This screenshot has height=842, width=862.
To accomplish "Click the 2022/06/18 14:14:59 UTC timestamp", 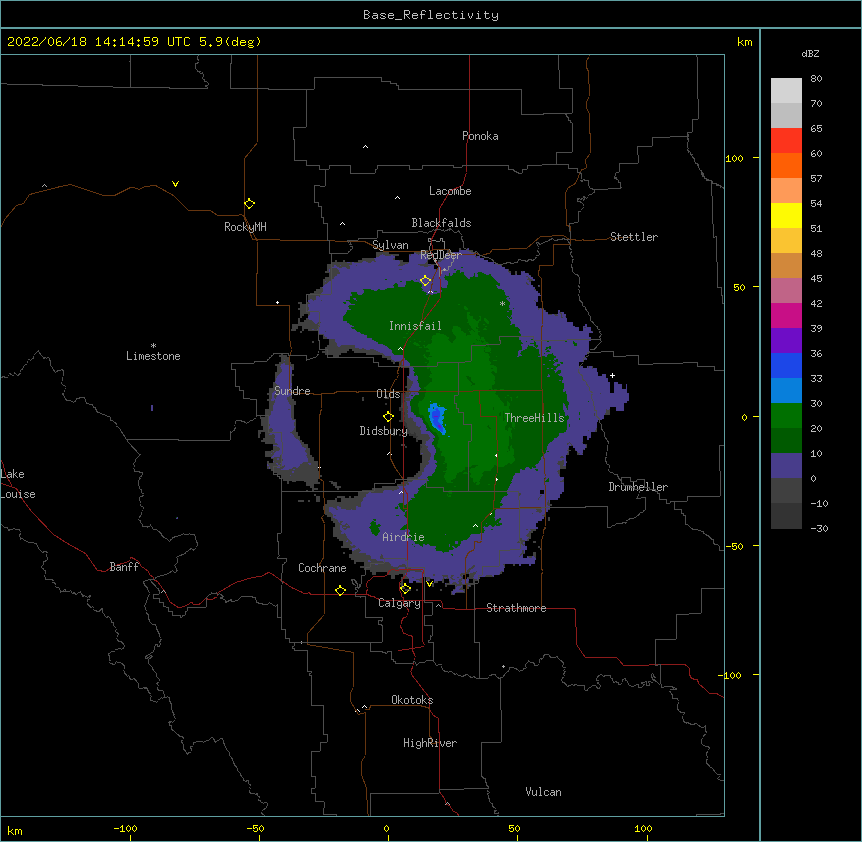I will point(99,42).
